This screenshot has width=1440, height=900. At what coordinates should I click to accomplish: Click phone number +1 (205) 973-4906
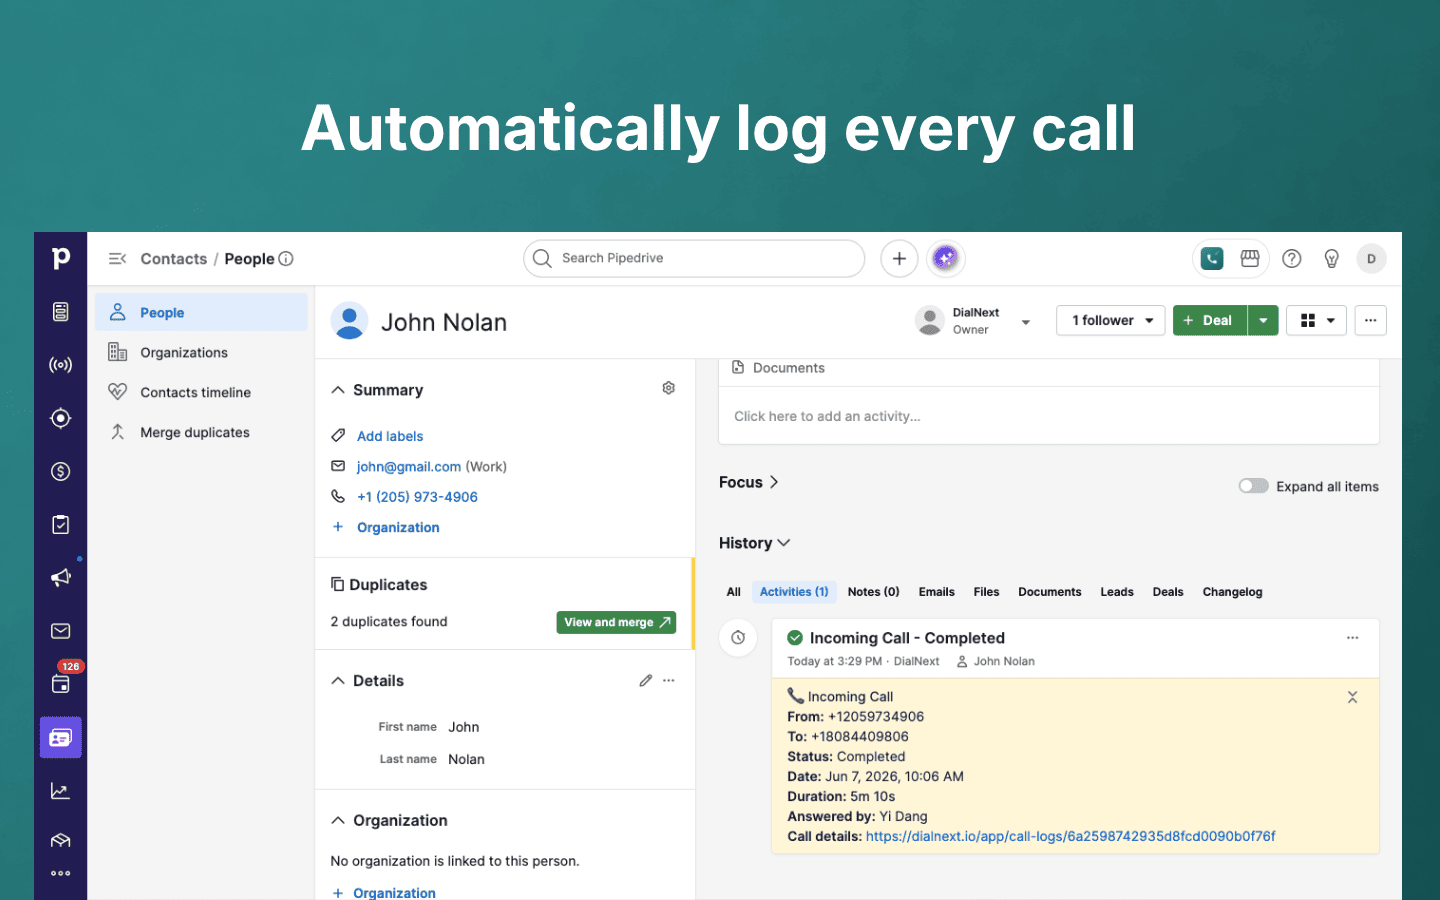[417, 497]
